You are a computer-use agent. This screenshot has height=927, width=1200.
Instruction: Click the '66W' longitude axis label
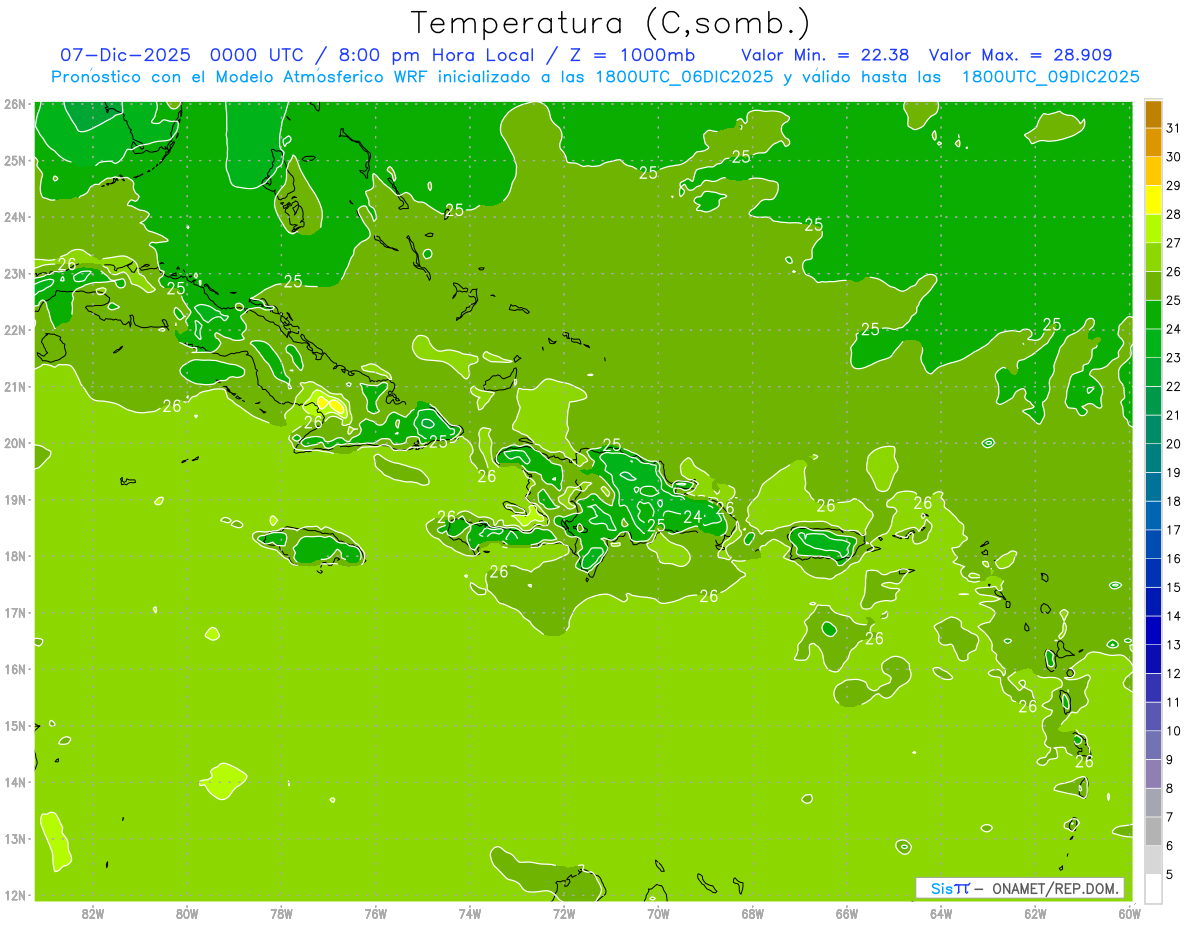point(847,913)
